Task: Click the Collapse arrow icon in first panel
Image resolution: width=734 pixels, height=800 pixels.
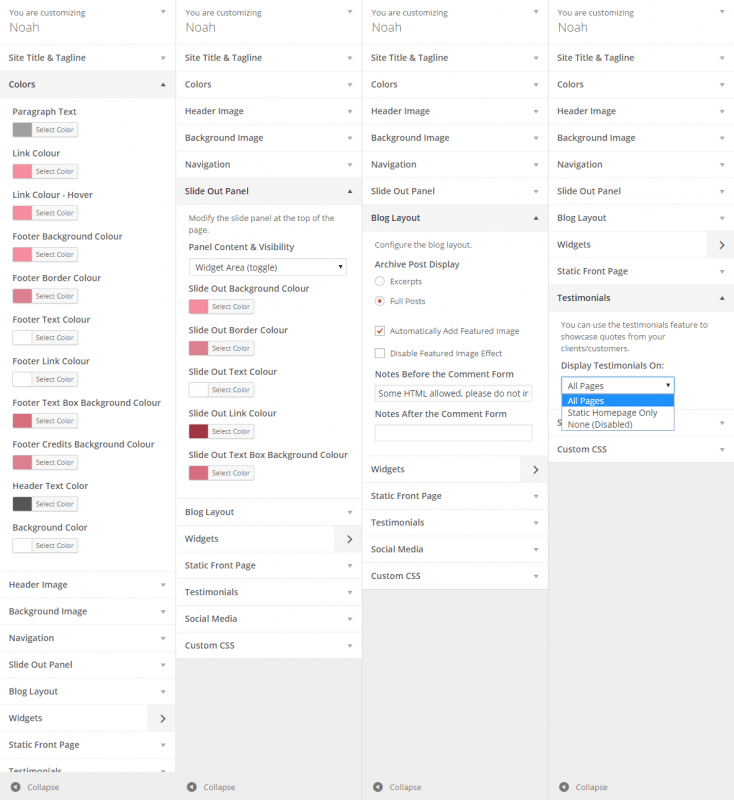Action: coord(16,787)
